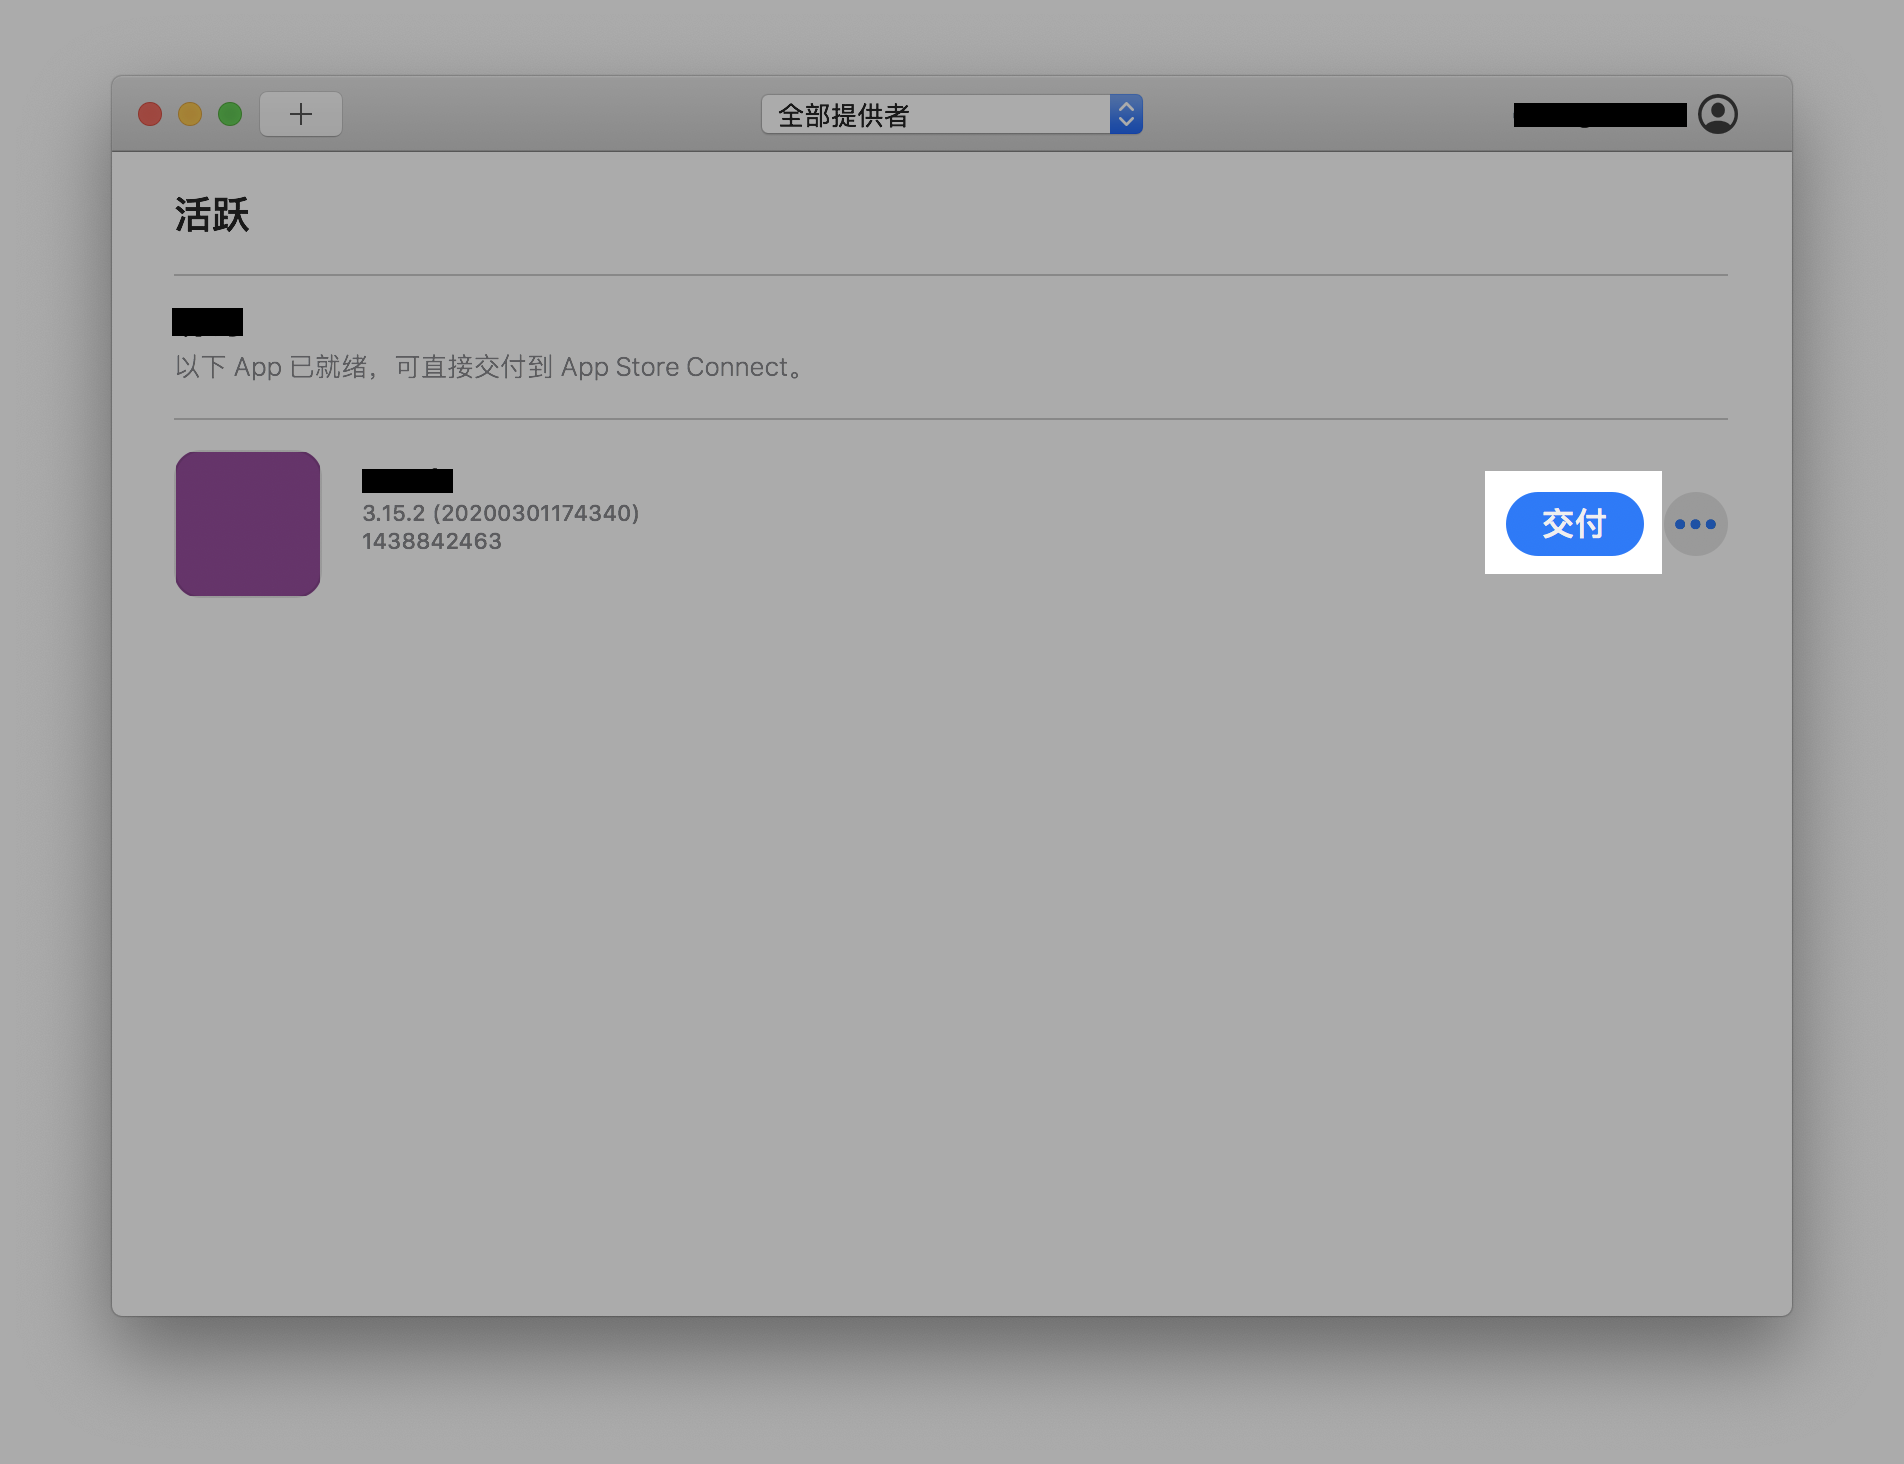Click the plus add-app button

pyautogui.click(x=301, y=114)
